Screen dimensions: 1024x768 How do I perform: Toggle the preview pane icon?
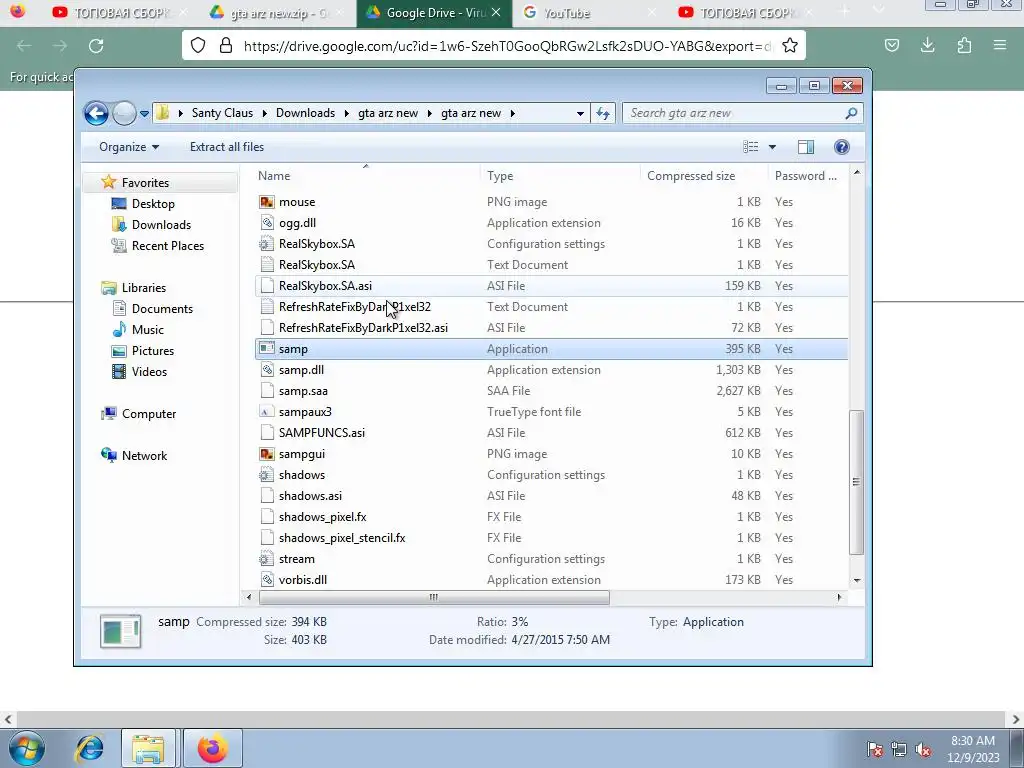[806, 147]
